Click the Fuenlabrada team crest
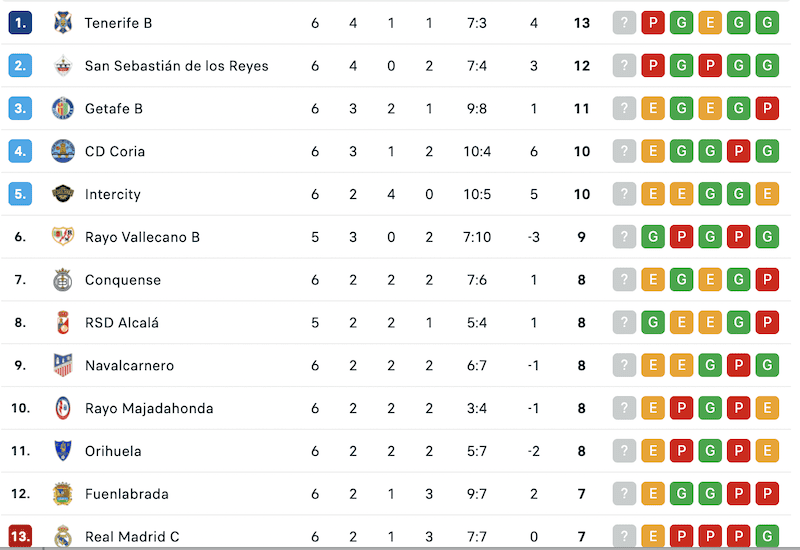This screenshot has height=550, width=800. point(63,494)
